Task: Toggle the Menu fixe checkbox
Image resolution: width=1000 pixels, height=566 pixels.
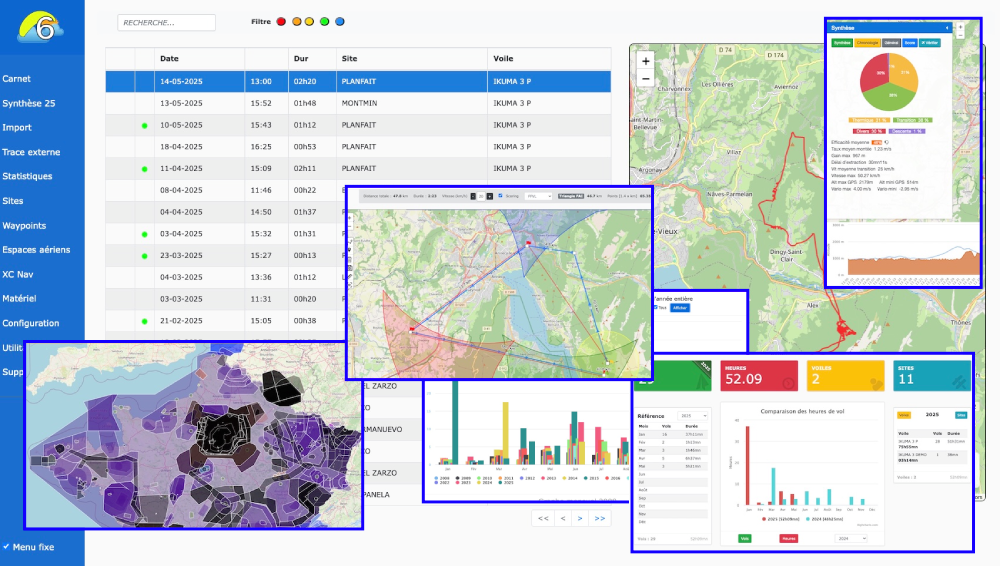Action: [x=6, y=546]
